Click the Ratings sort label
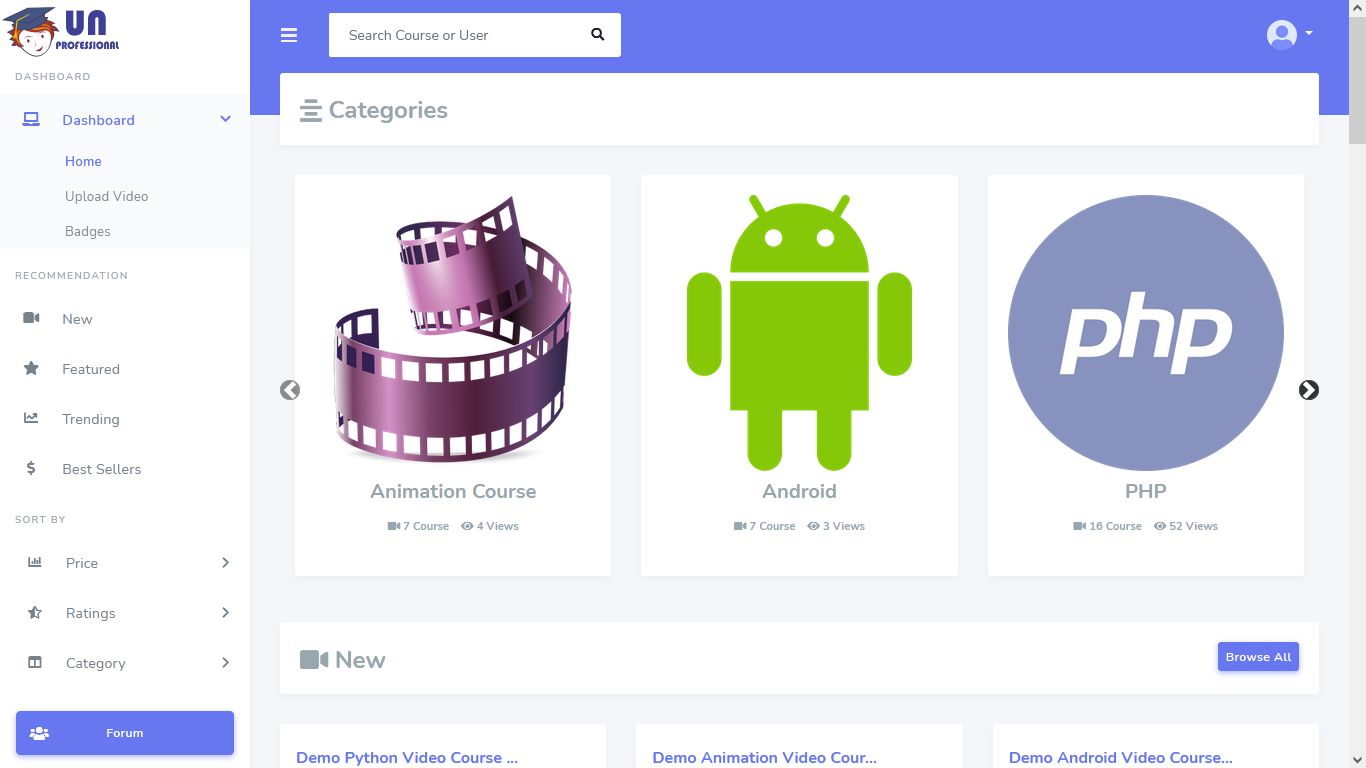The width and height of the screenshot is (1366, 768). pyautogui.click(x=91, y=613)
